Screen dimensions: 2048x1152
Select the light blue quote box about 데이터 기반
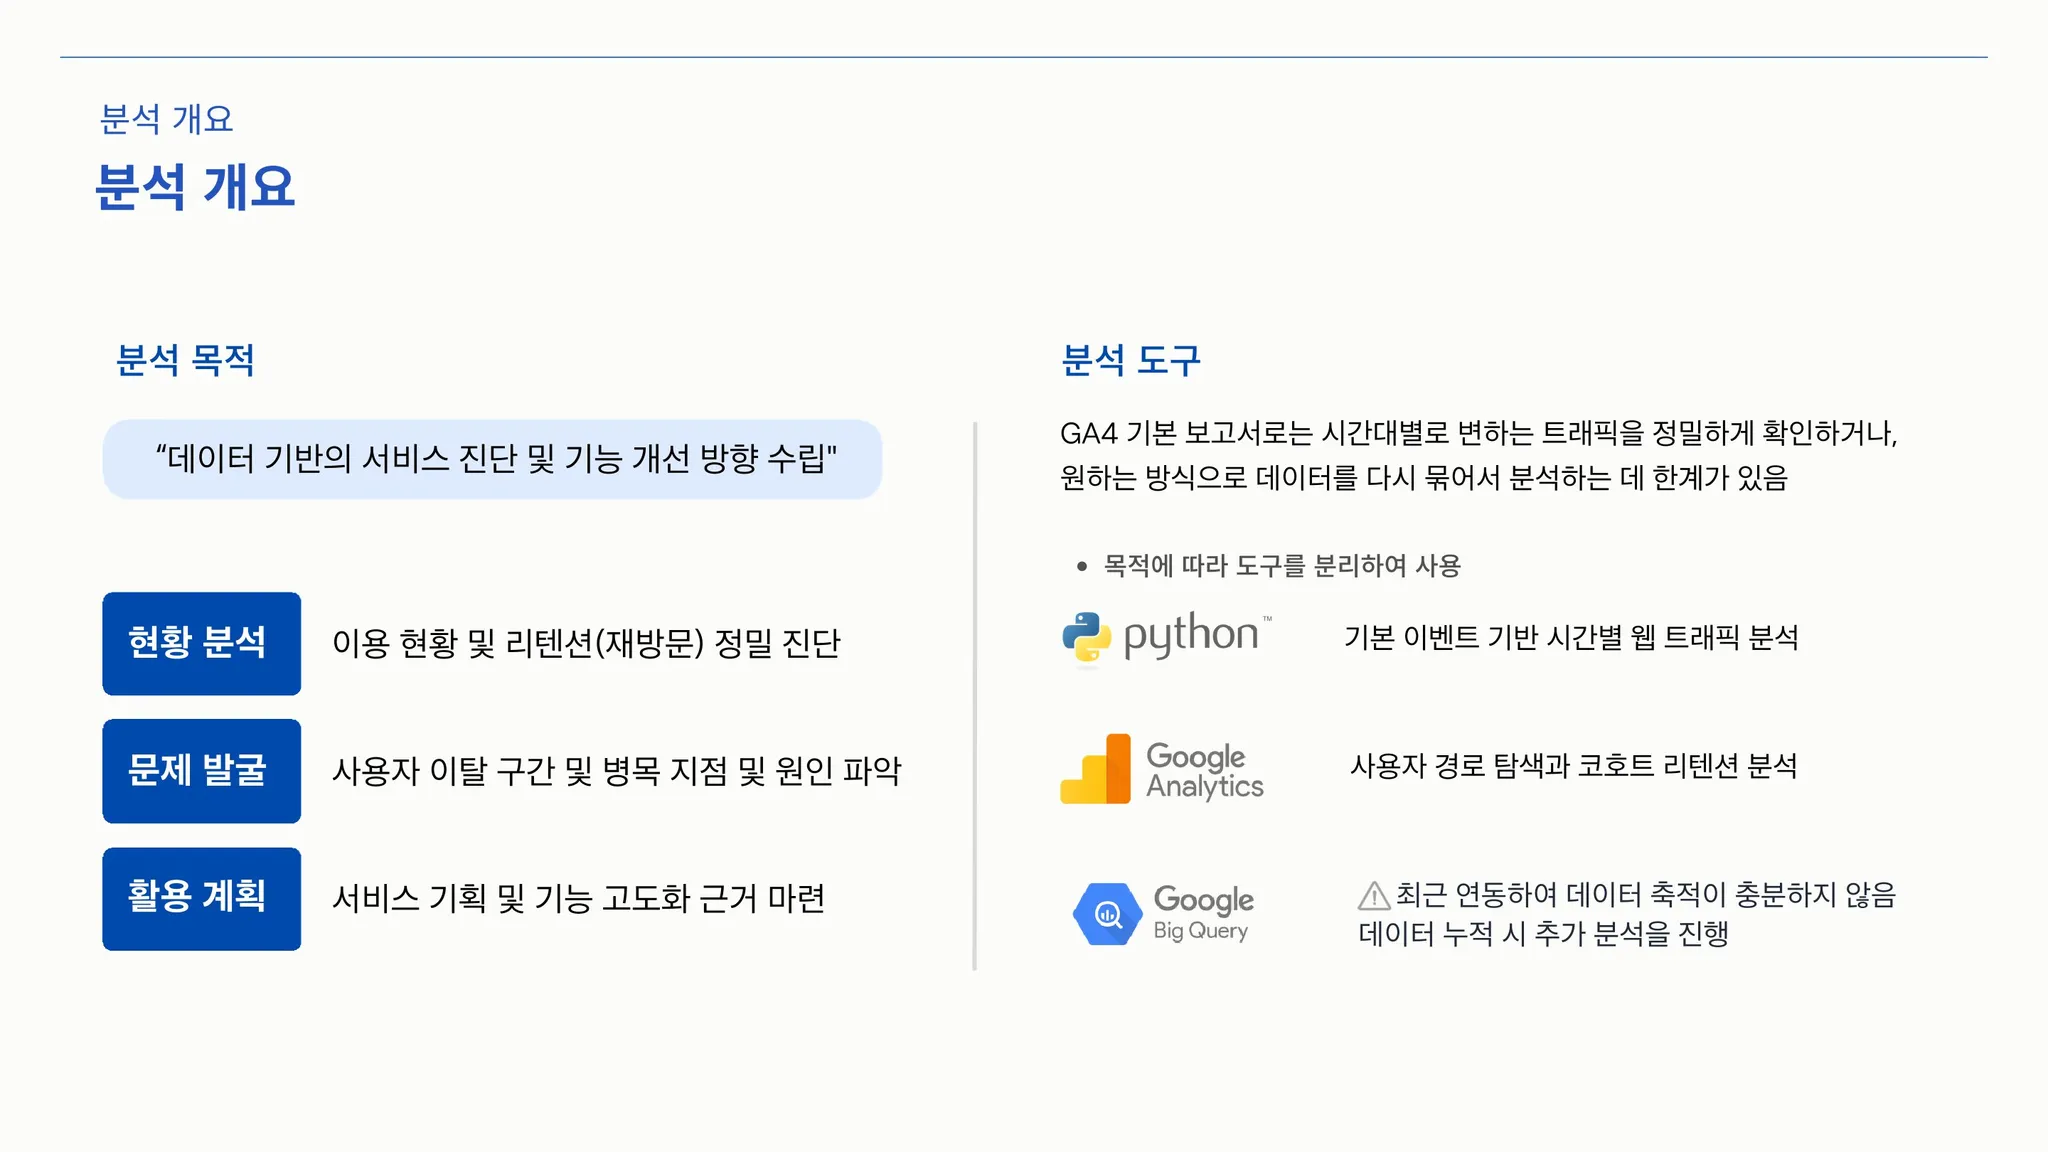coord(492,459)
